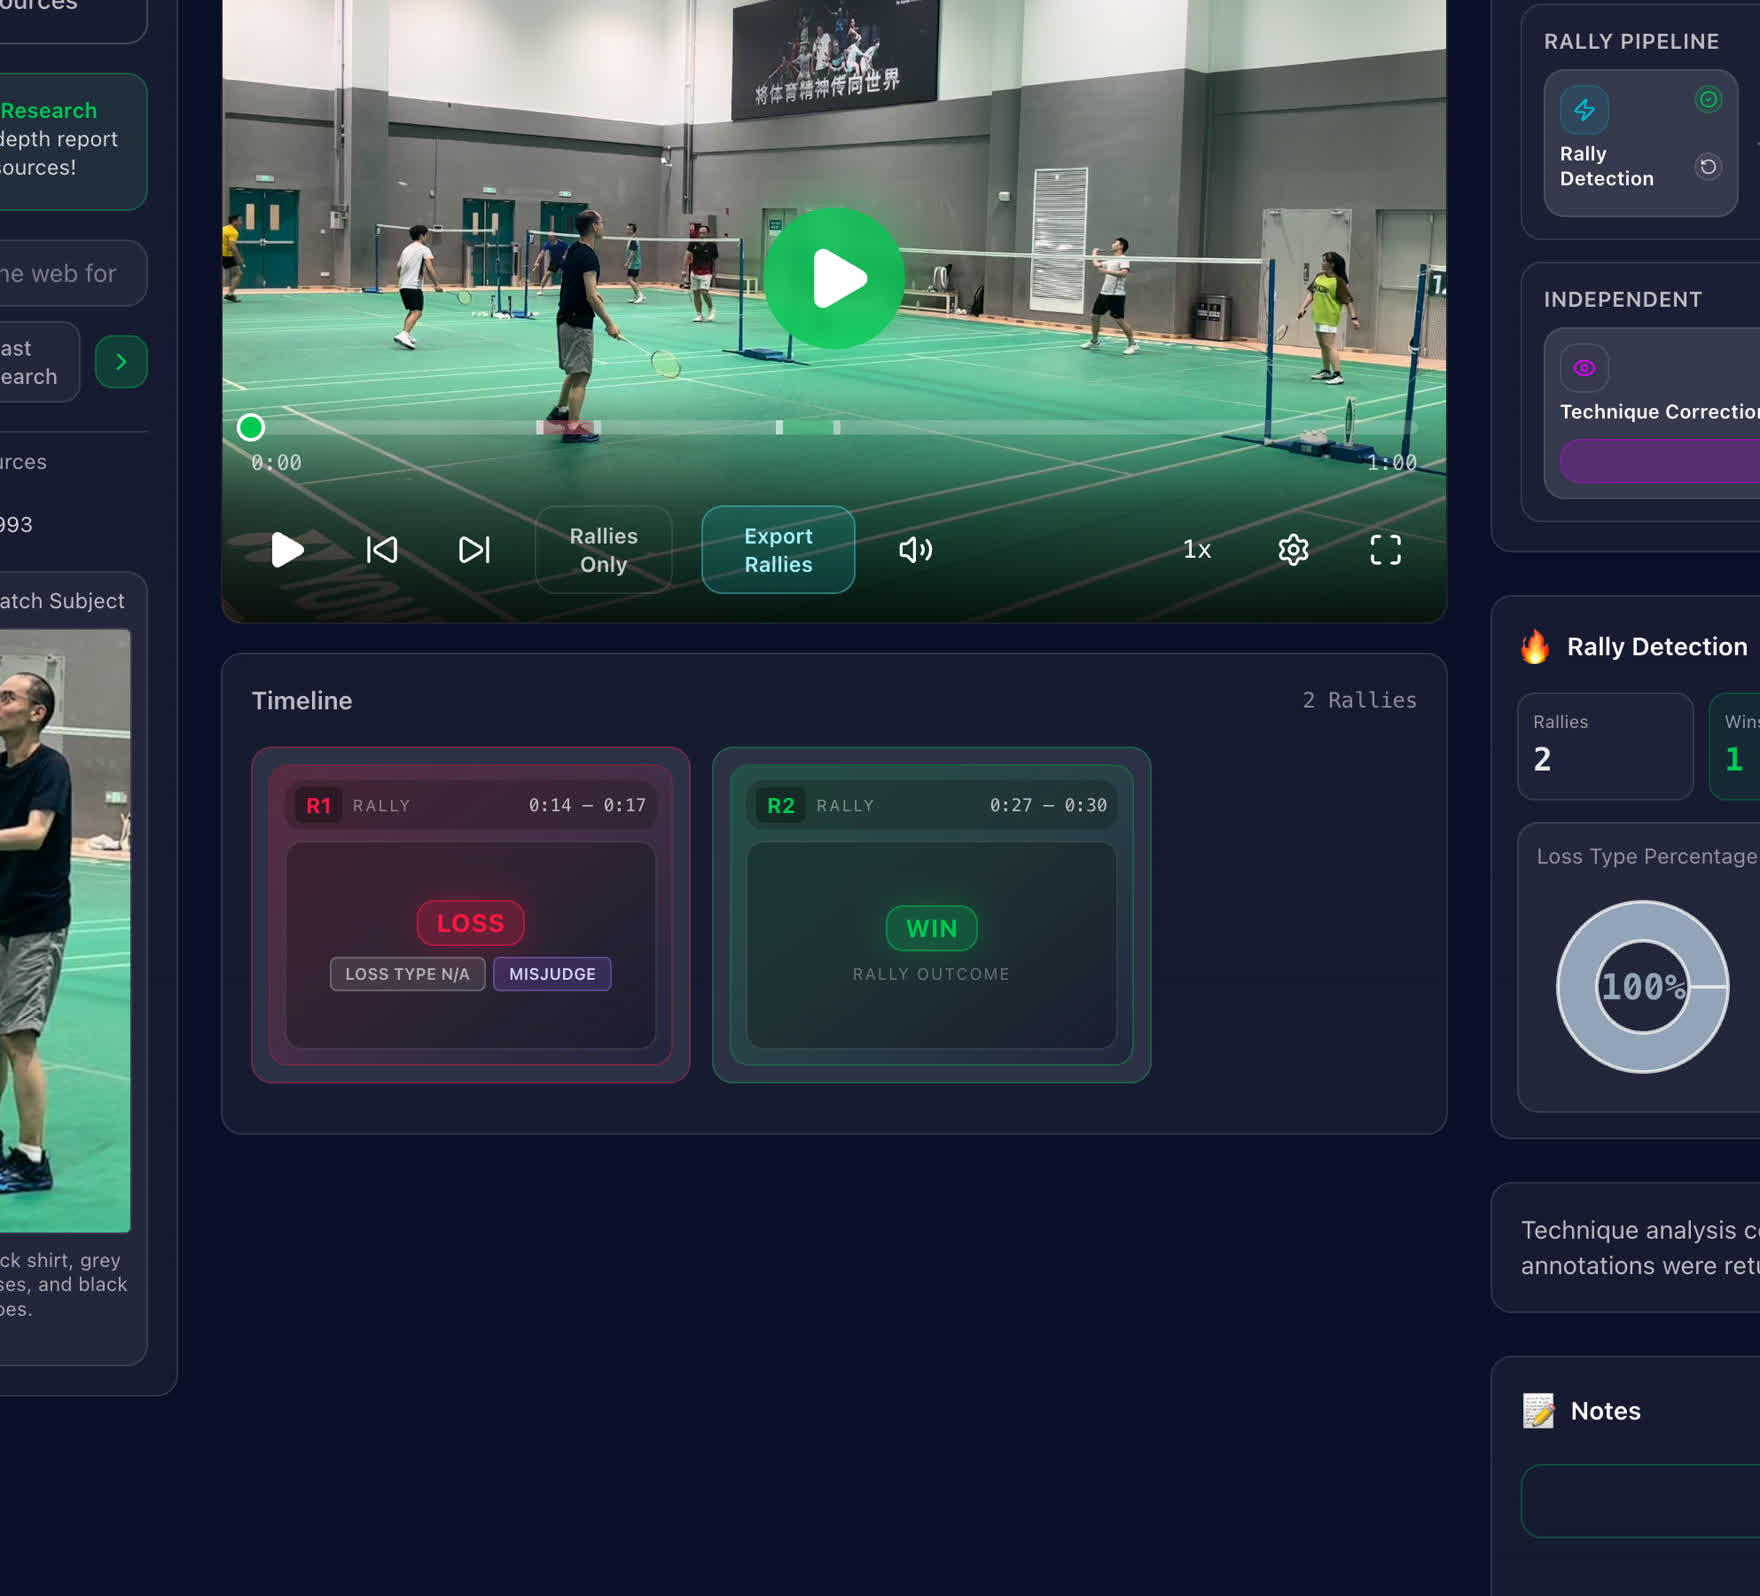1760x1596 pixels.
Task: Click the green scrubber handle at 0:00
Action: (251, 428)
